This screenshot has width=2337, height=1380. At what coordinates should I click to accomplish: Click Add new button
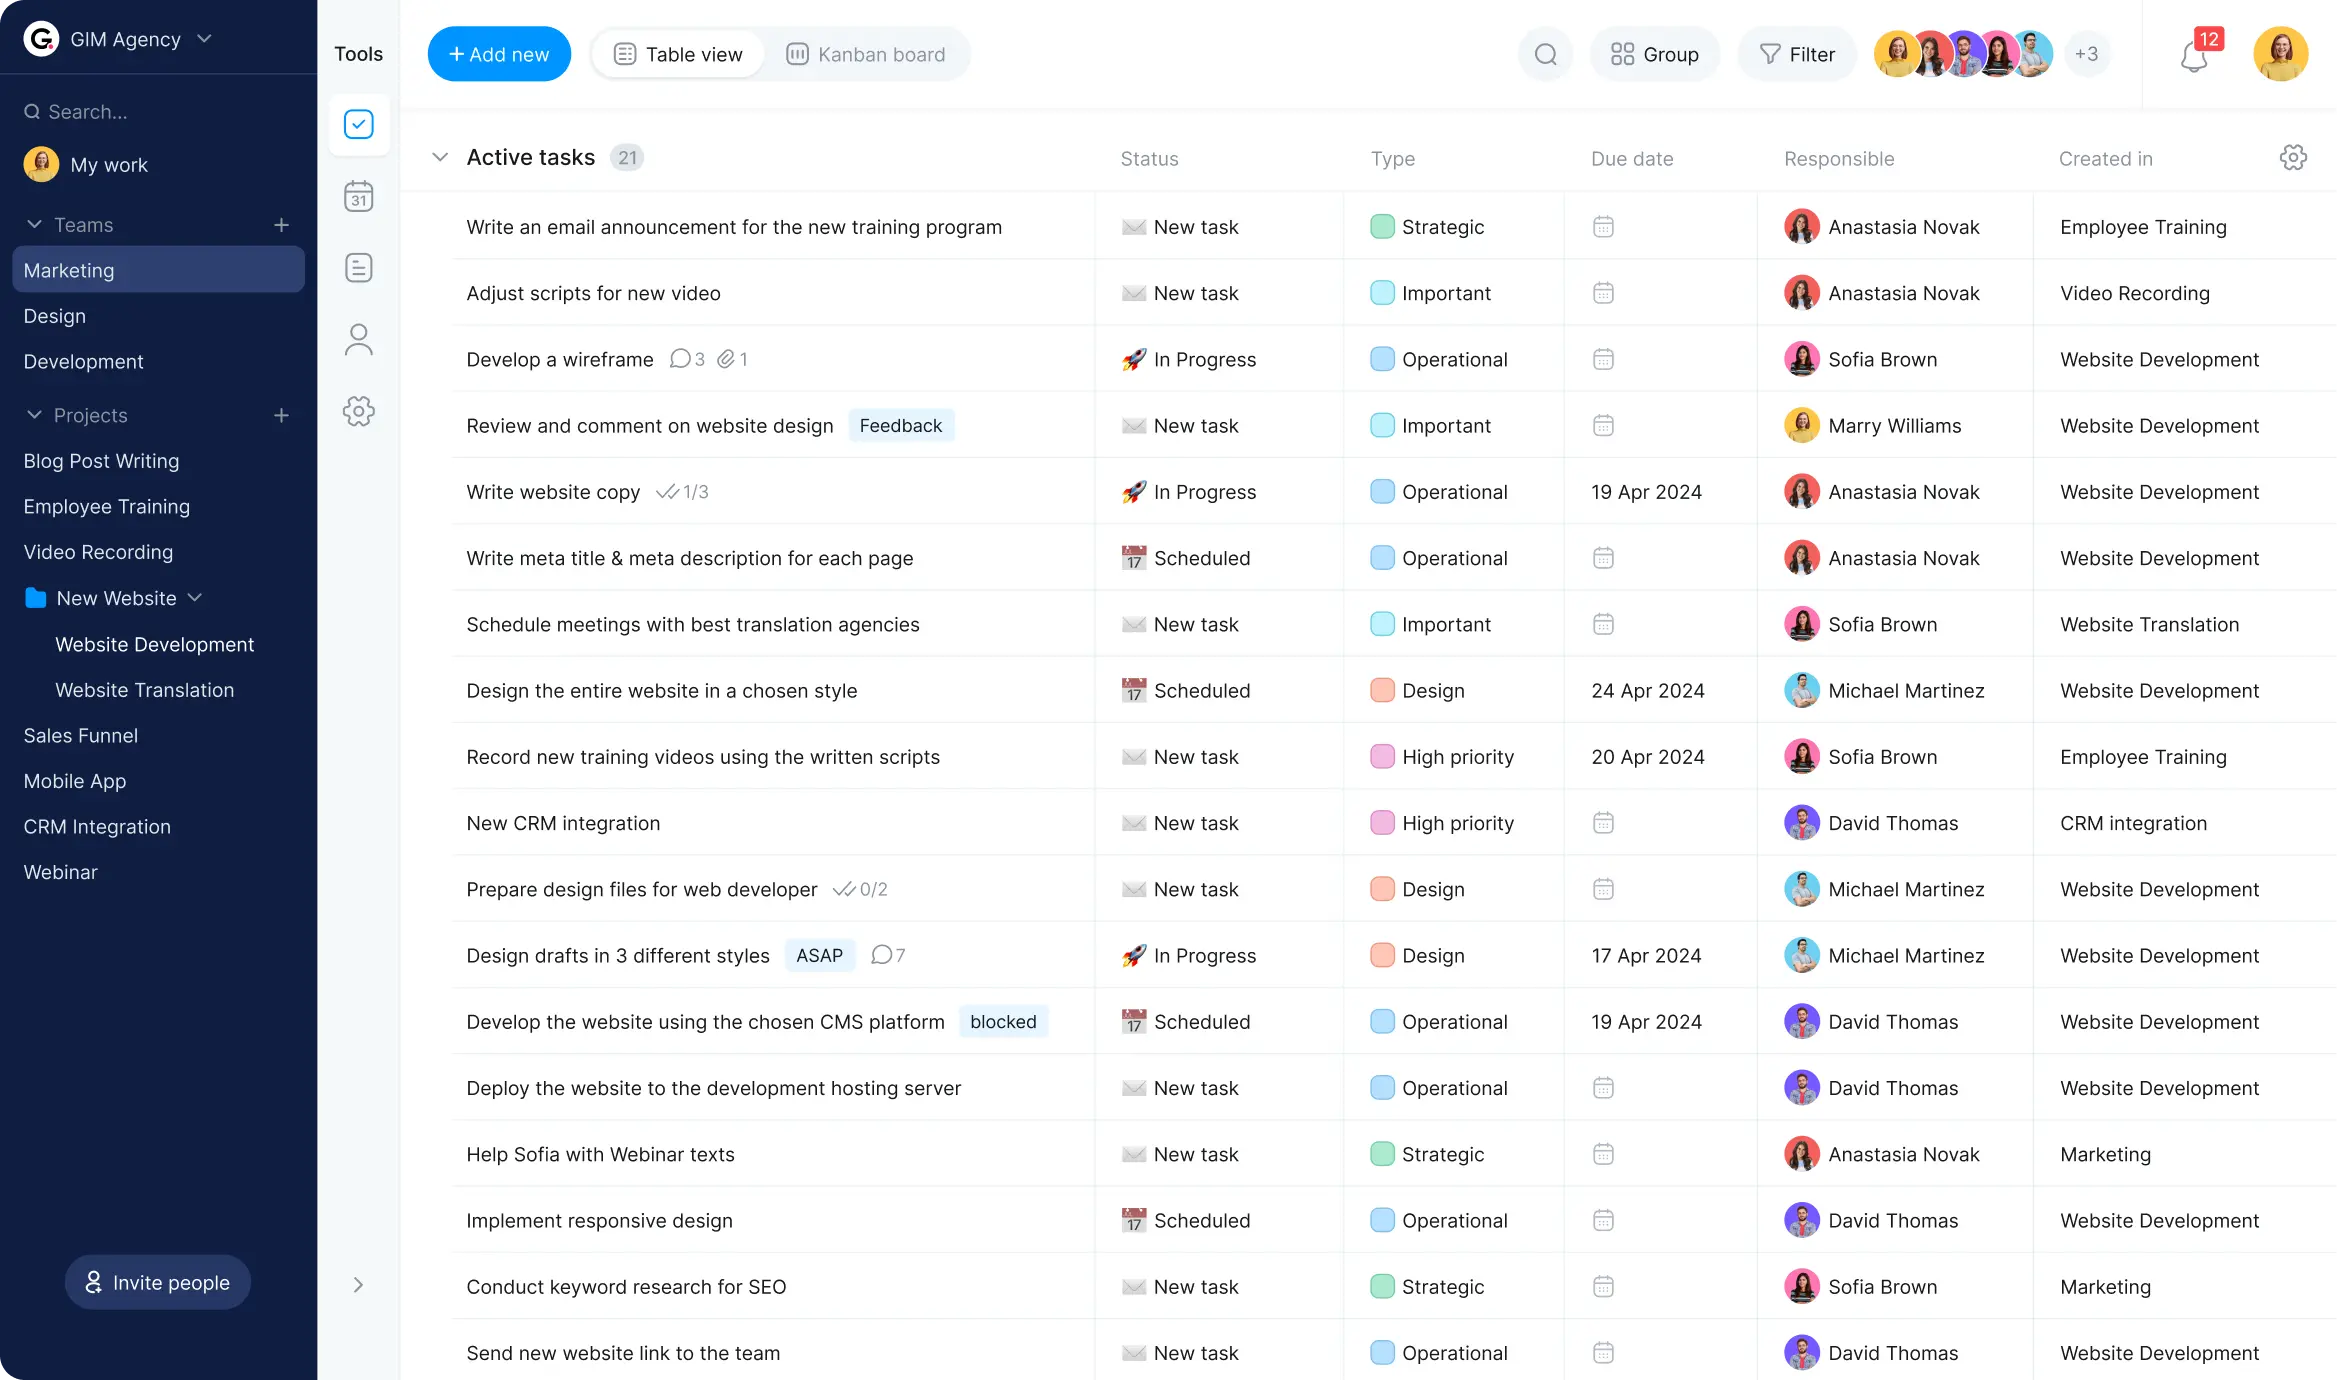(x=499, y=54)
